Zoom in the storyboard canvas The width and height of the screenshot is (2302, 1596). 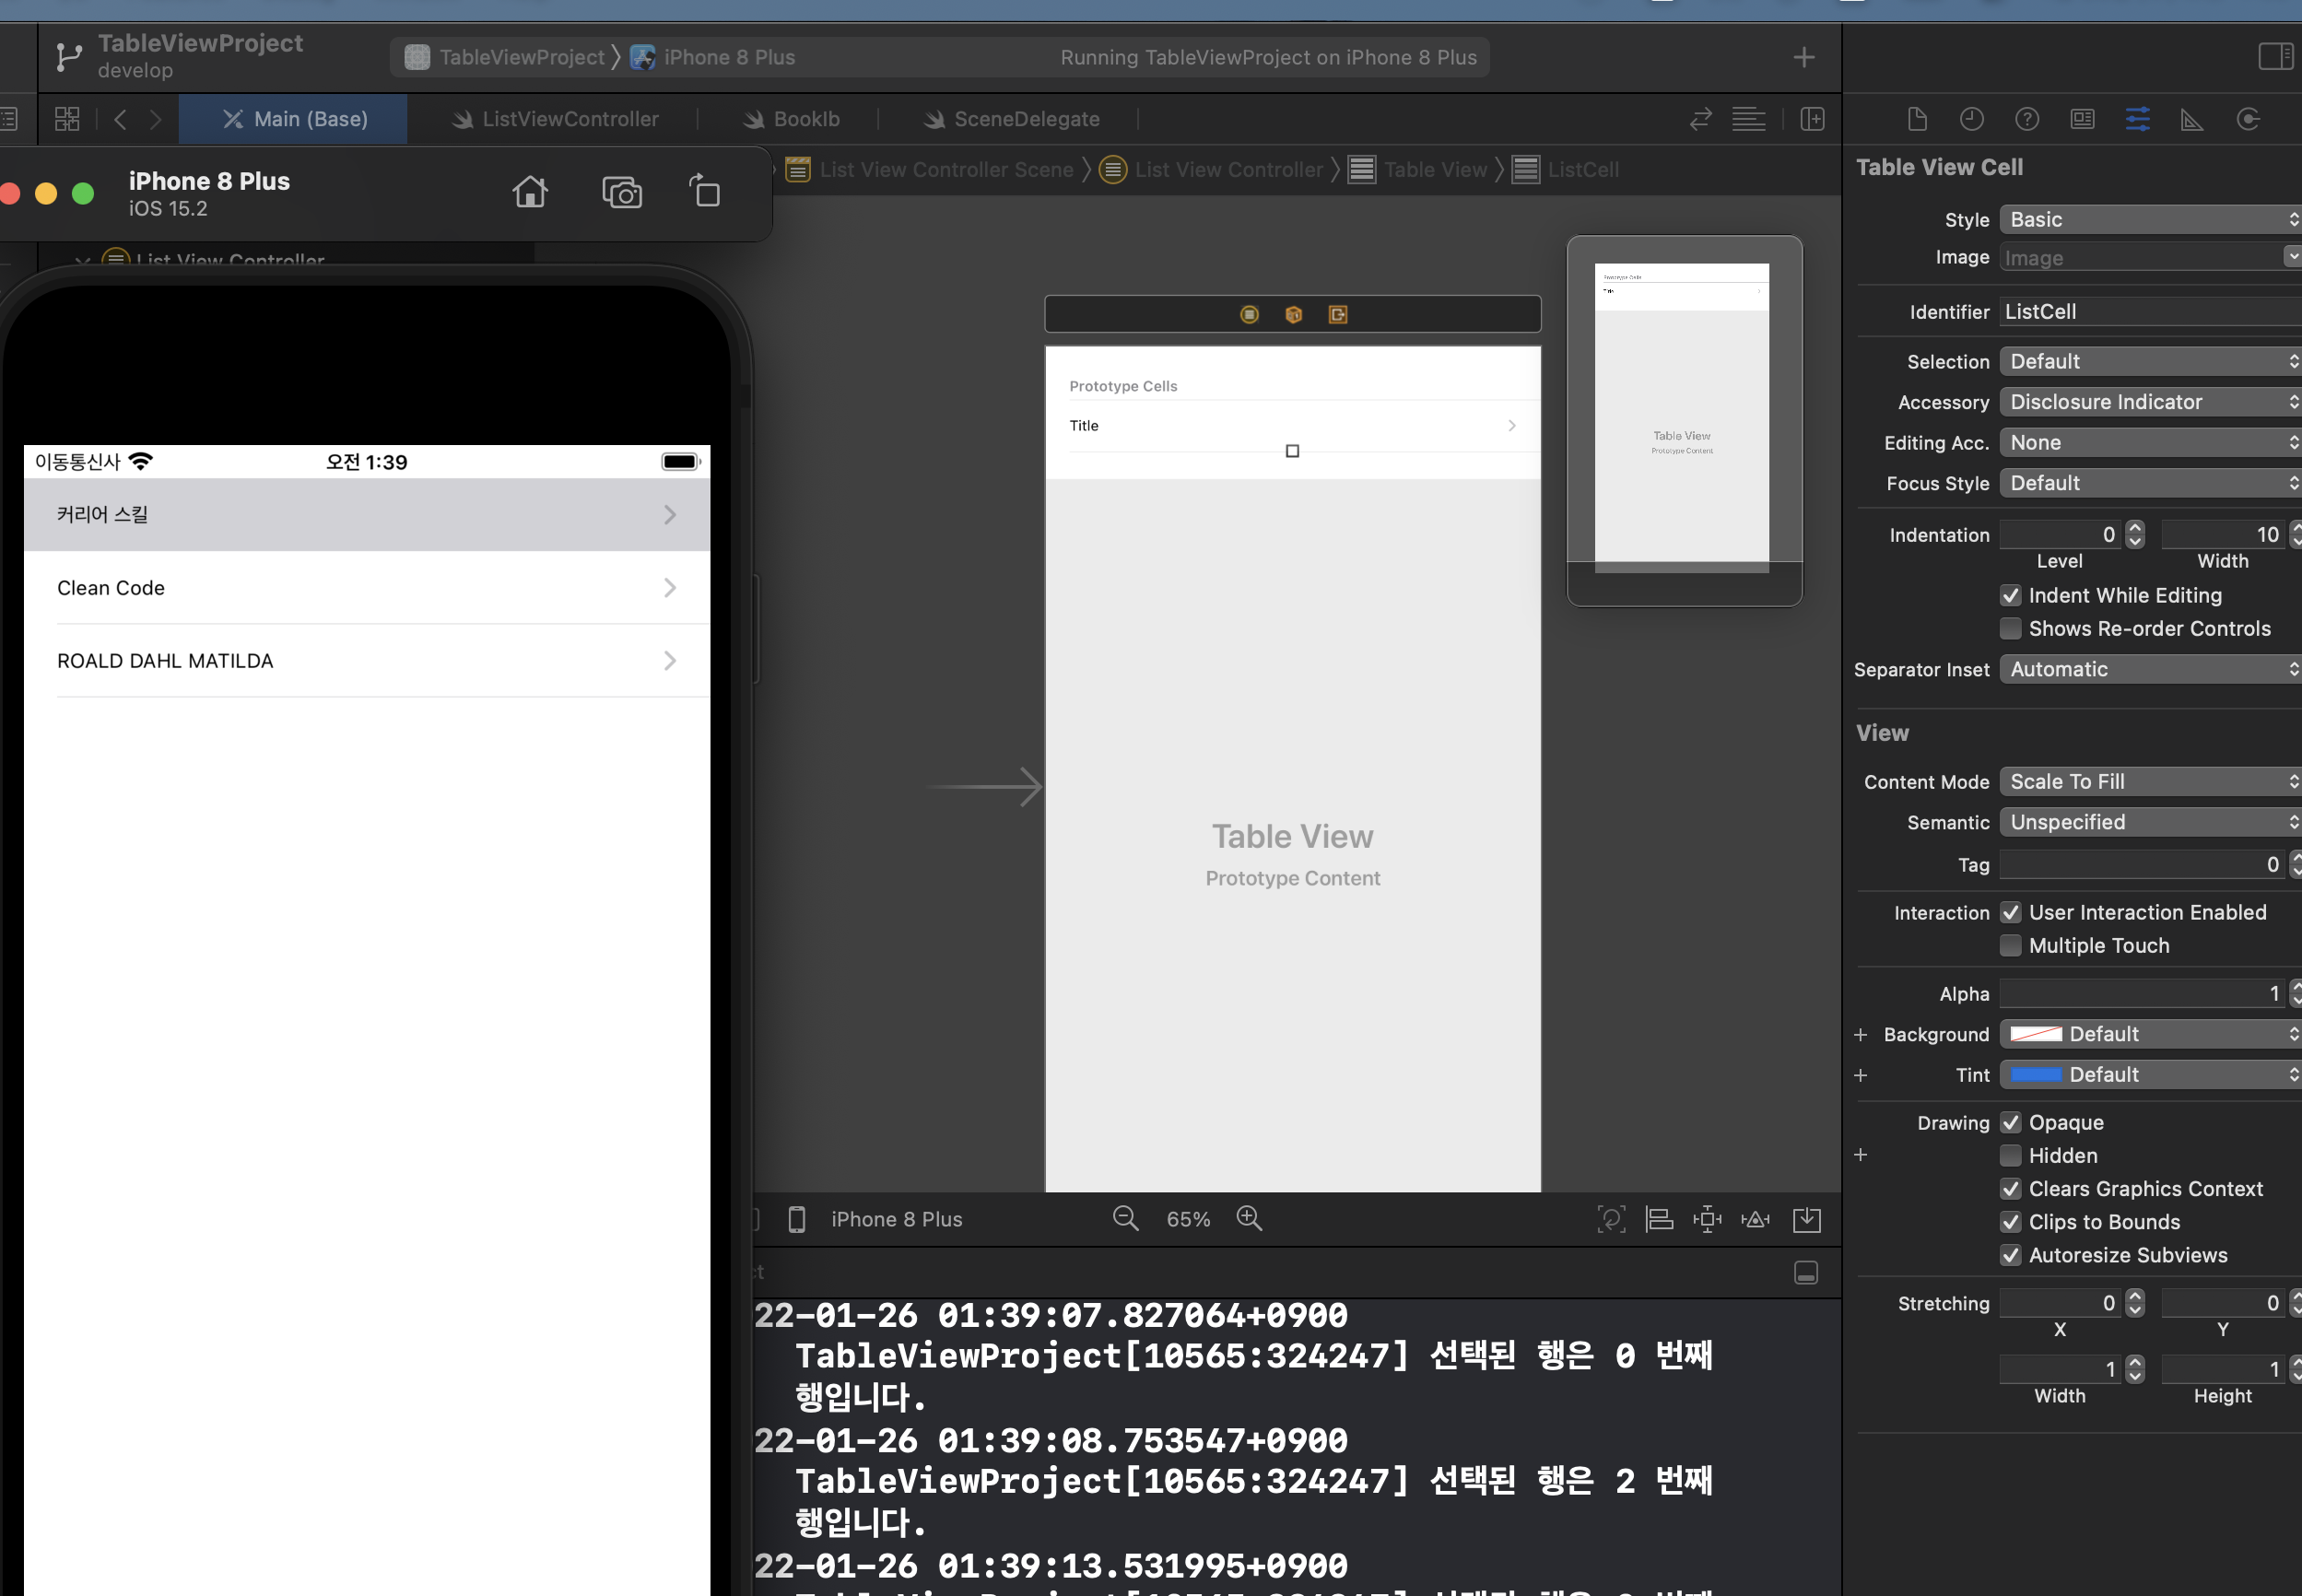(x=1249, y=1218)
